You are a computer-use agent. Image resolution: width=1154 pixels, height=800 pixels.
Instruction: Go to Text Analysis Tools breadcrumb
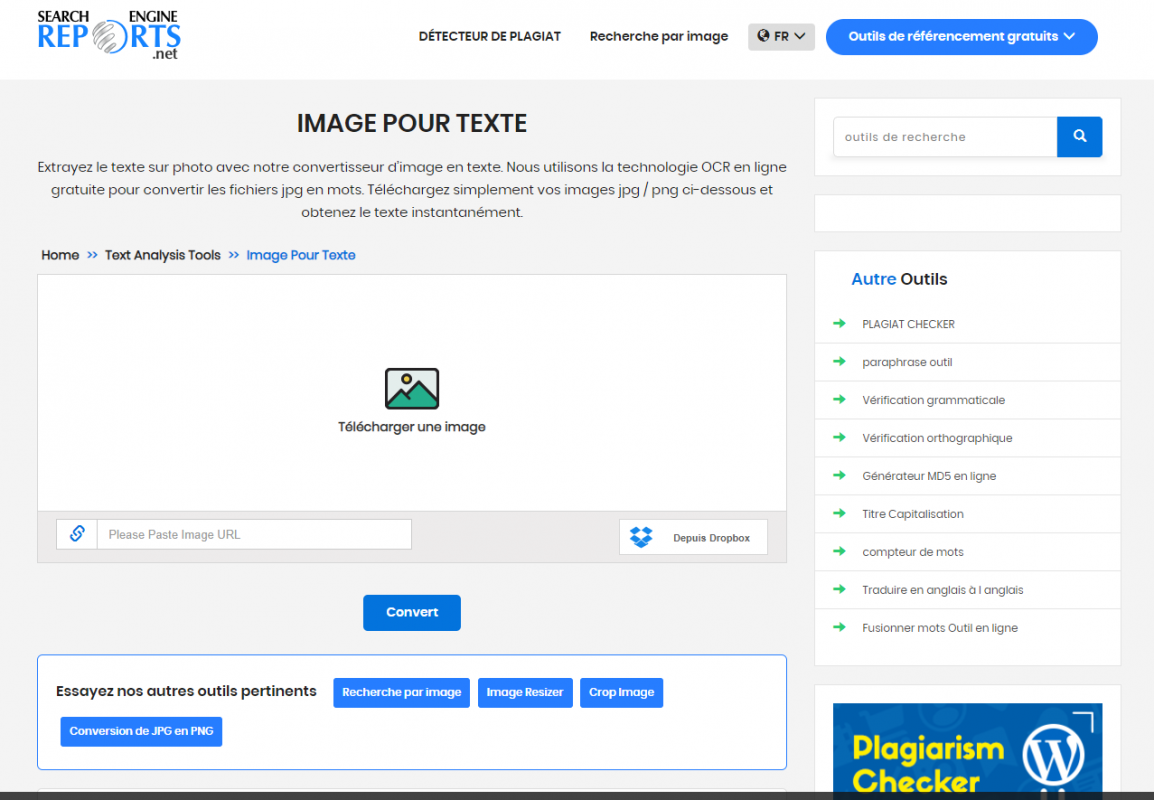[163, 255]
